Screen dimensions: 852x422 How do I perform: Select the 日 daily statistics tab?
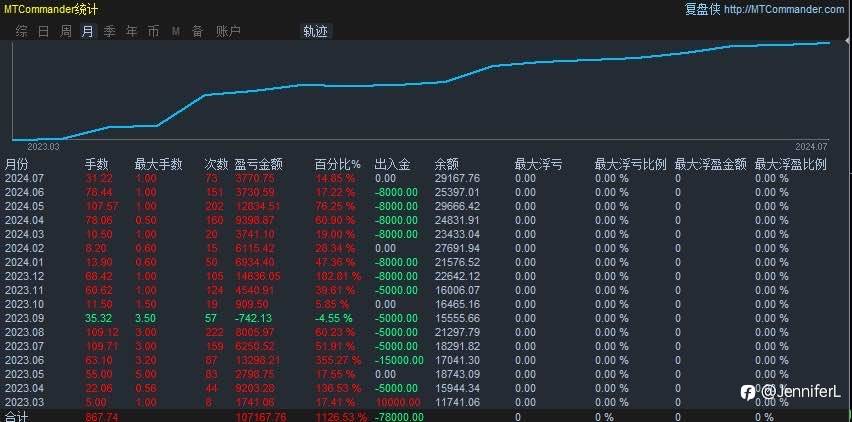43,32
